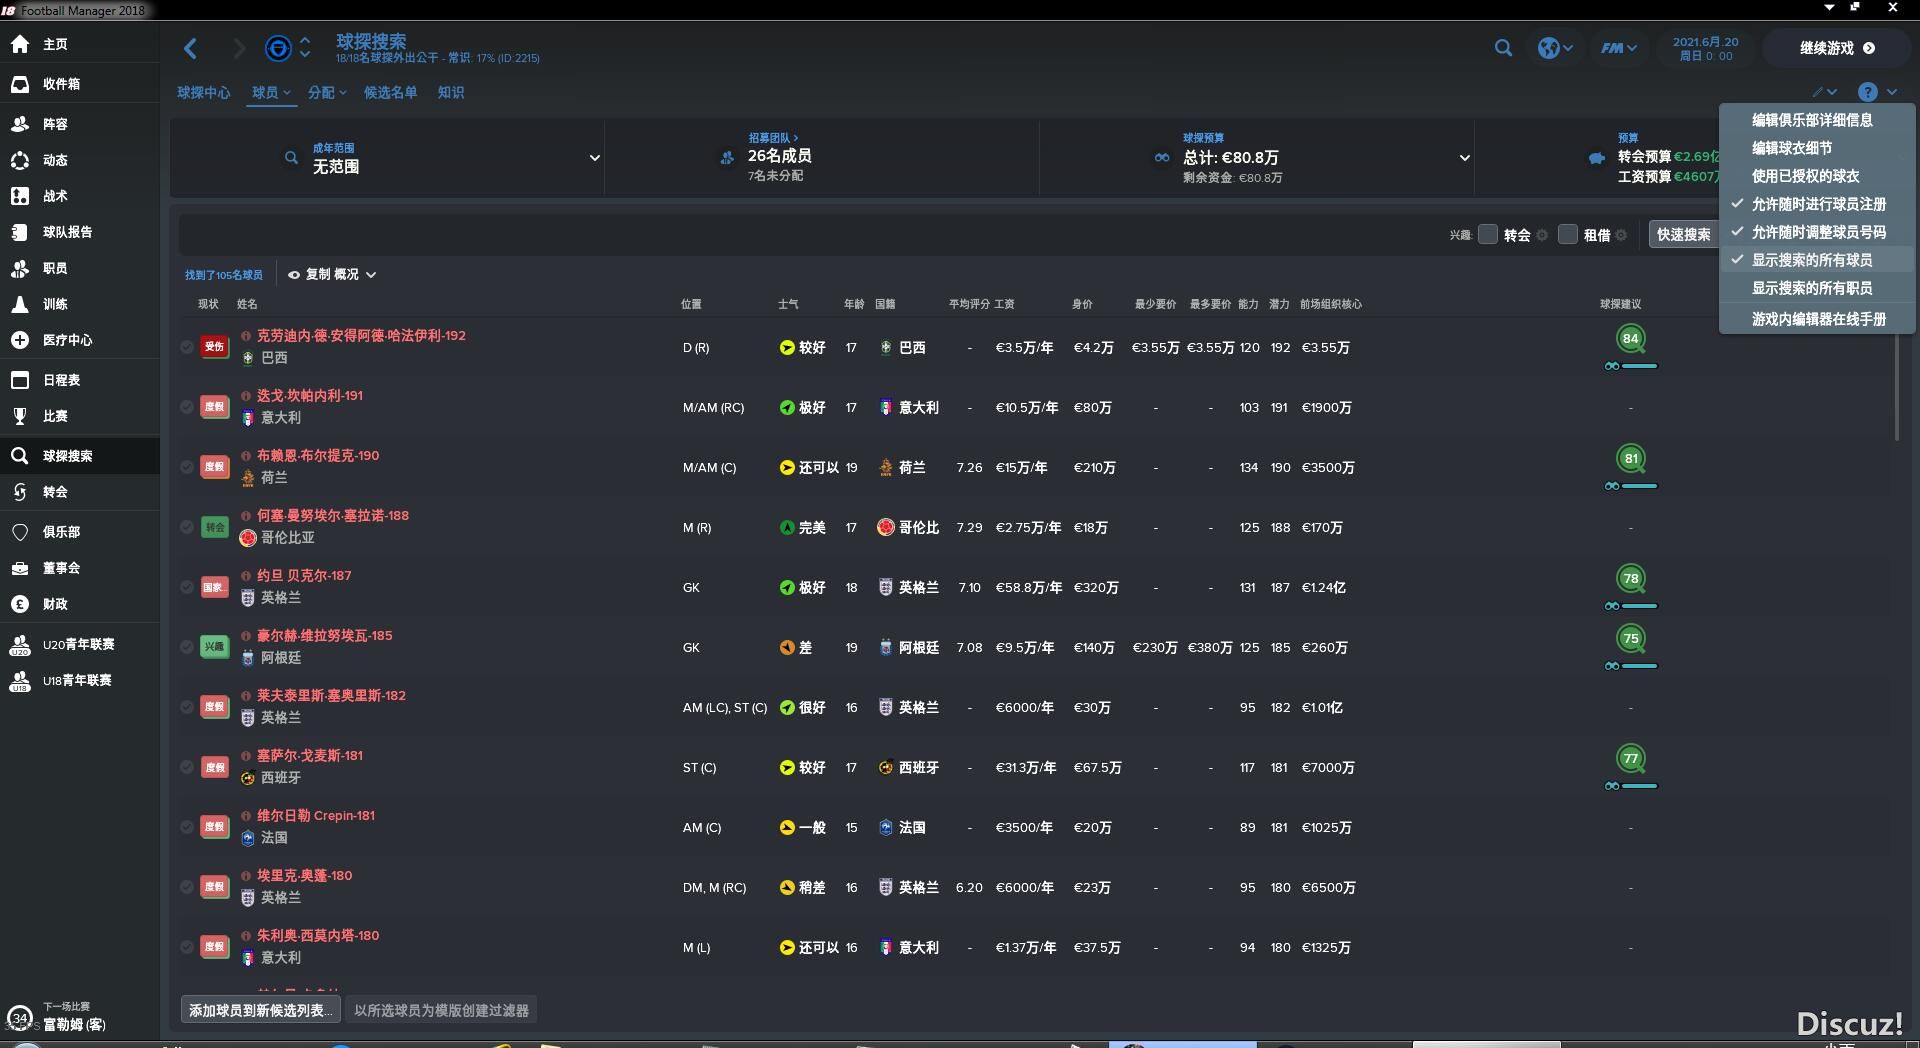Select row checkbox for 约旦 贝克尔
The width and height of the screenshot is (1920, 1048).
187,587
